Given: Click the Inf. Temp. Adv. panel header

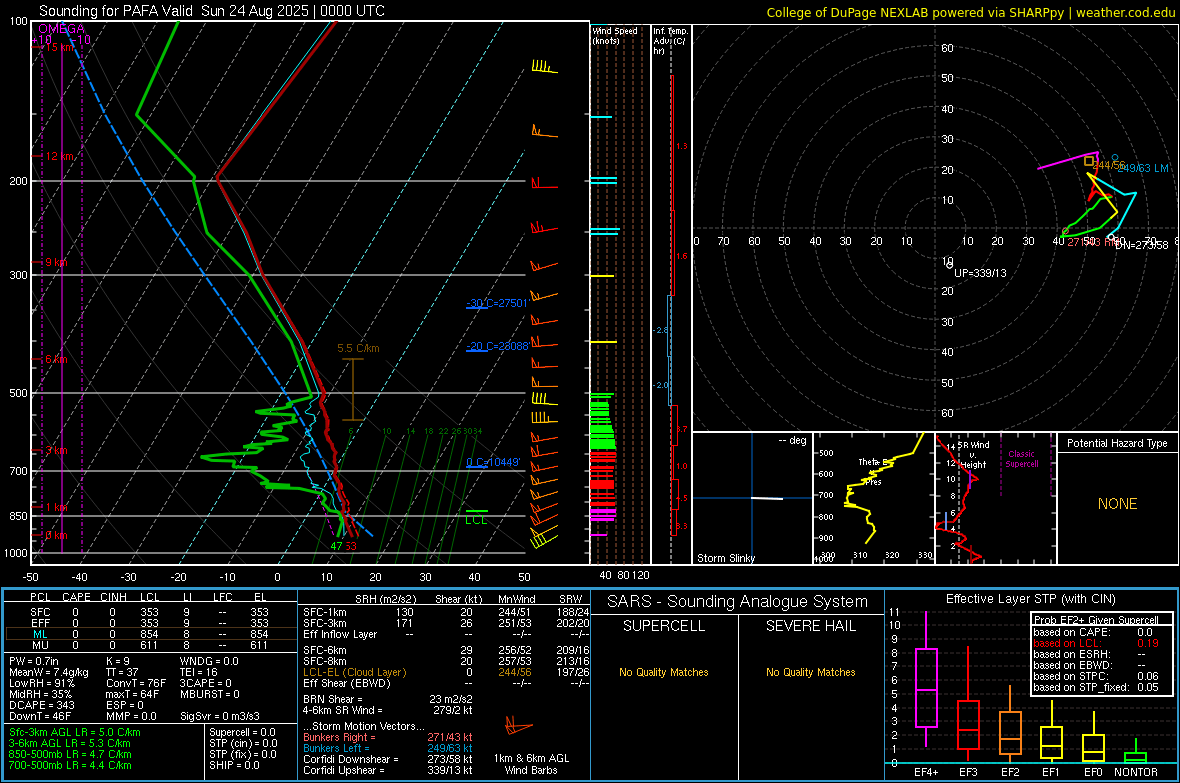Looking at the screenshot, I should click(670, 41).
